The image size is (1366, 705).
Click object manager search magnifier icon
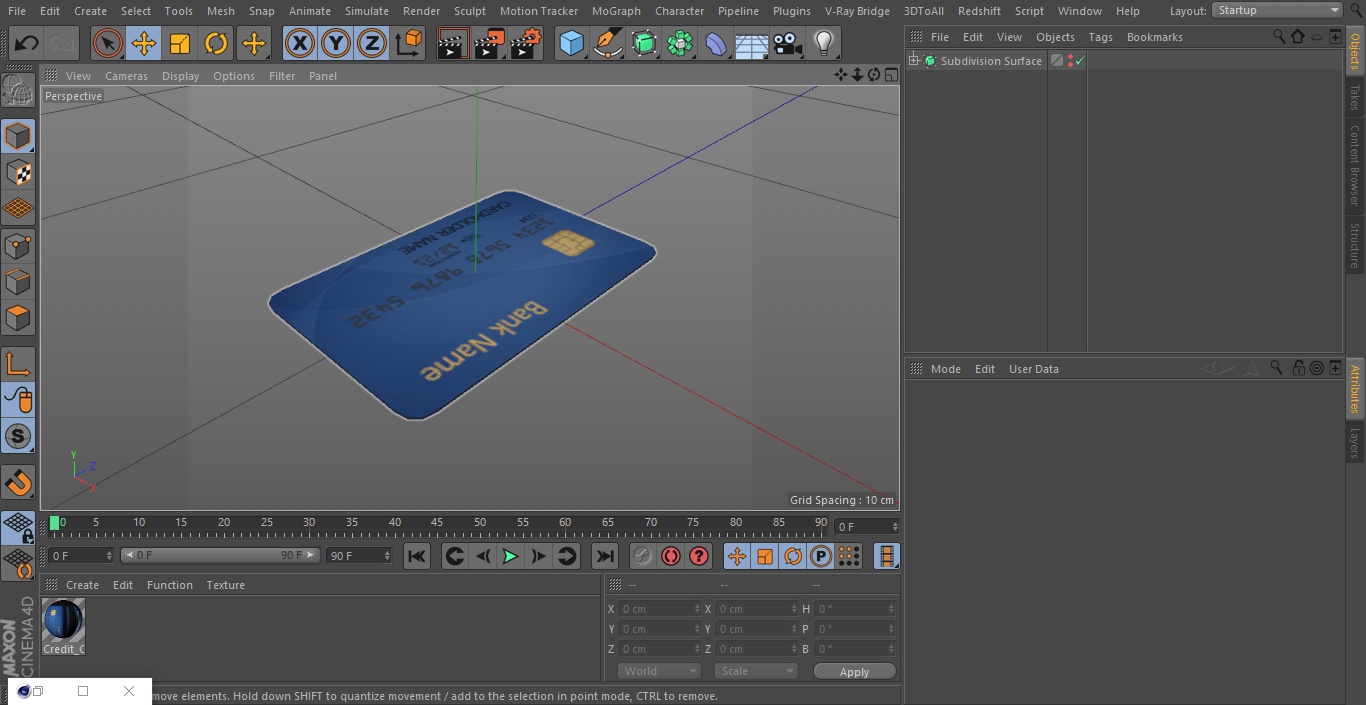[x=1279, y=36]
